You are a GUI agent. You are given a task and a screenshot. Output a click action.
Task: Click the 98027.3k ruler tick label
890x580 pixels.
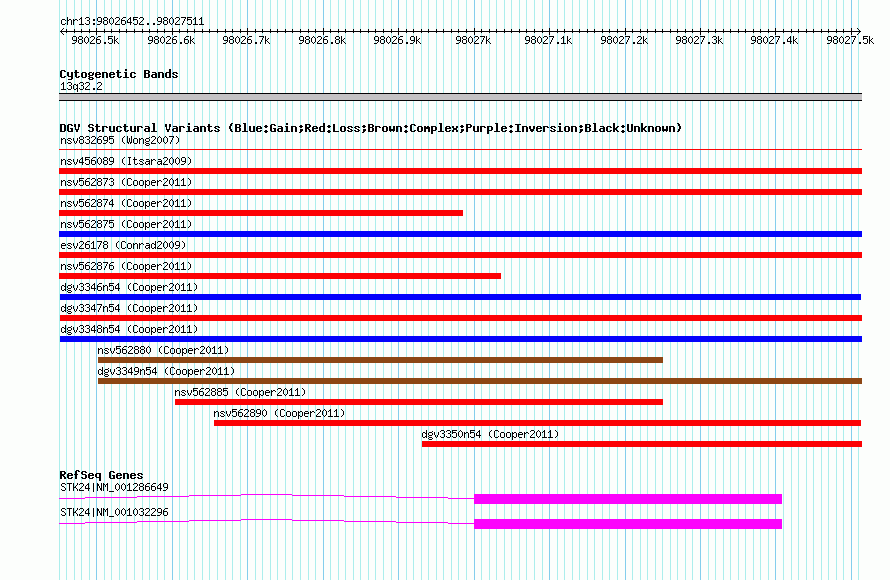click(699, 40)
